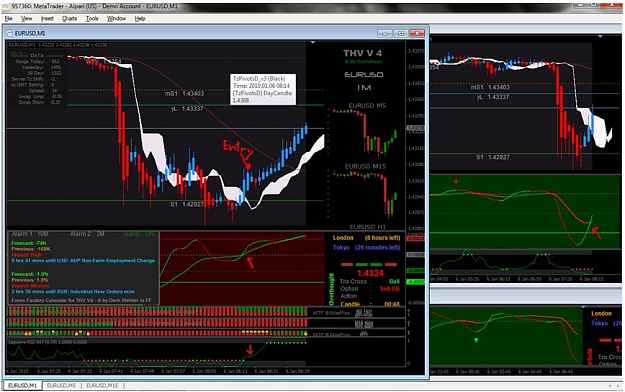Screen dimensions: 625x392
Task: Click the Trix Cross Bull reading
Action: coord(369,282)
